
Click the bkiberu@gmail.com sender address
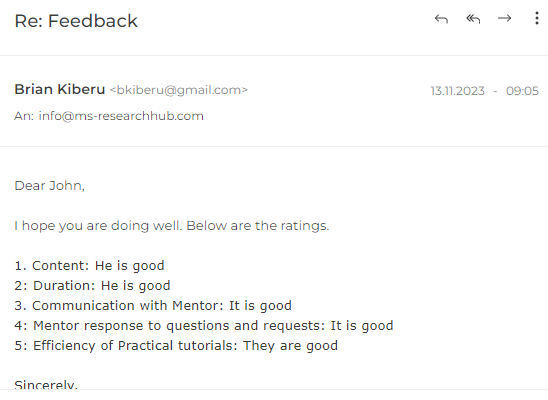(x=179, y=90)
